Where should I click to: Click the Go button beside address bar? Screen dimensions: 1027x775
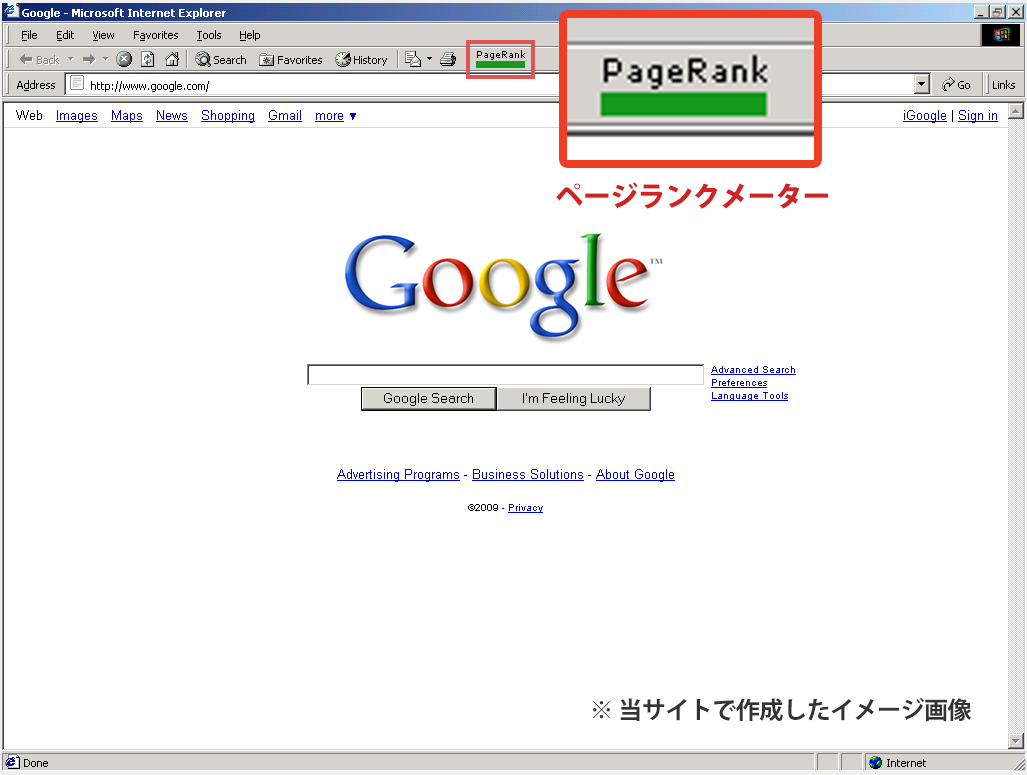pyautogui.click(x=956, y=85)
